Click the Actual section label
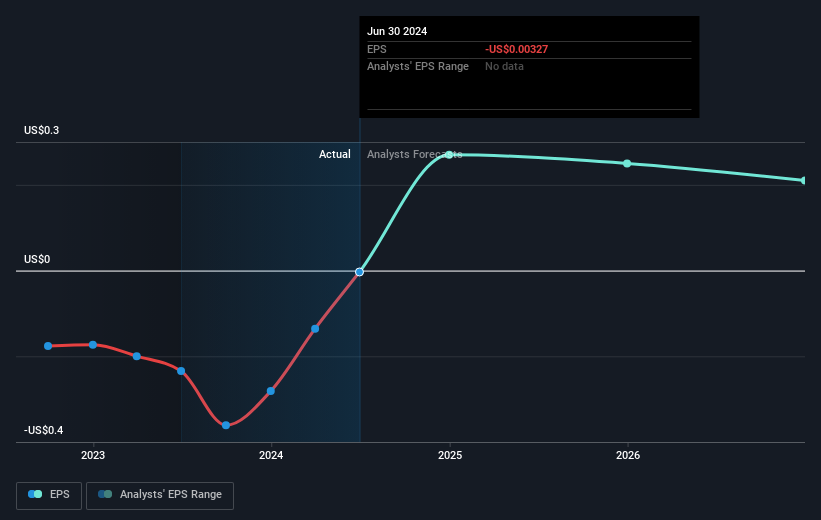Image resolution: width=821 pixels, height=520 pixels. (335, 154)
